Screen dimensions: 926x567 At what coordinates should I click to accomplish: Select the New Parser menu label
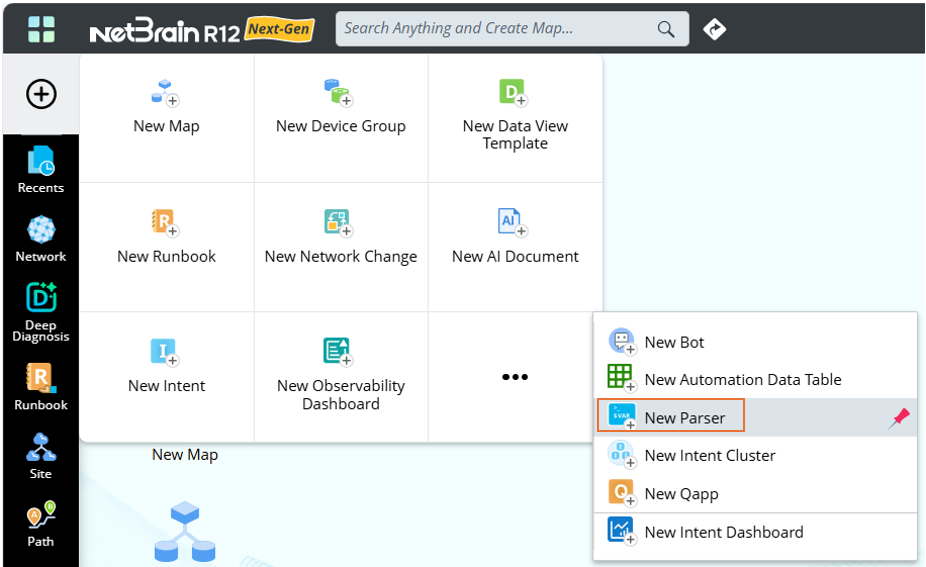(x=684, y=418)
